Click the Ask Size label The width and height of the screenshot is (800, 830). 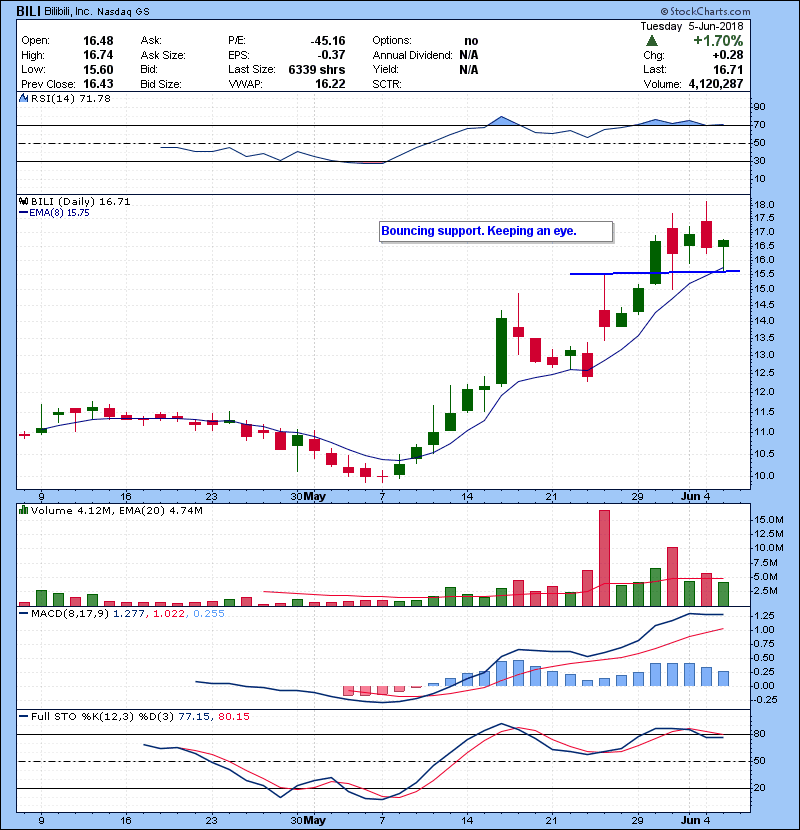(x=163, y=55)
